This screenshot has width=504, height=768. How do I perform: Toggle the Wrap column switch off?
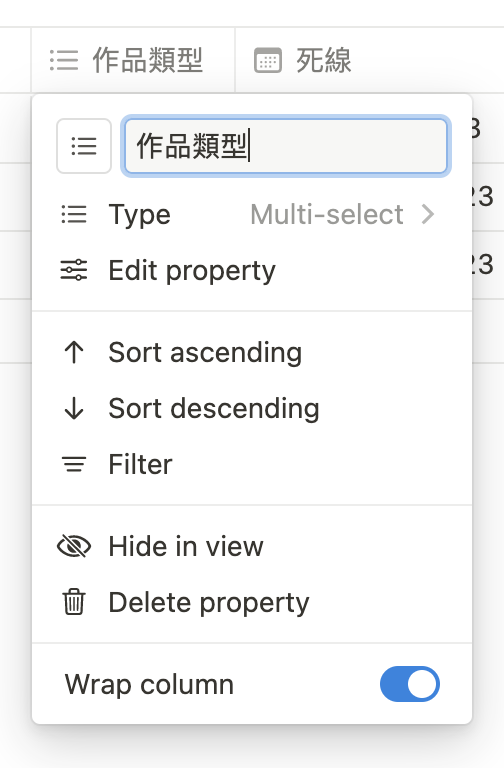pyautogui.click(x=410, y=684)
